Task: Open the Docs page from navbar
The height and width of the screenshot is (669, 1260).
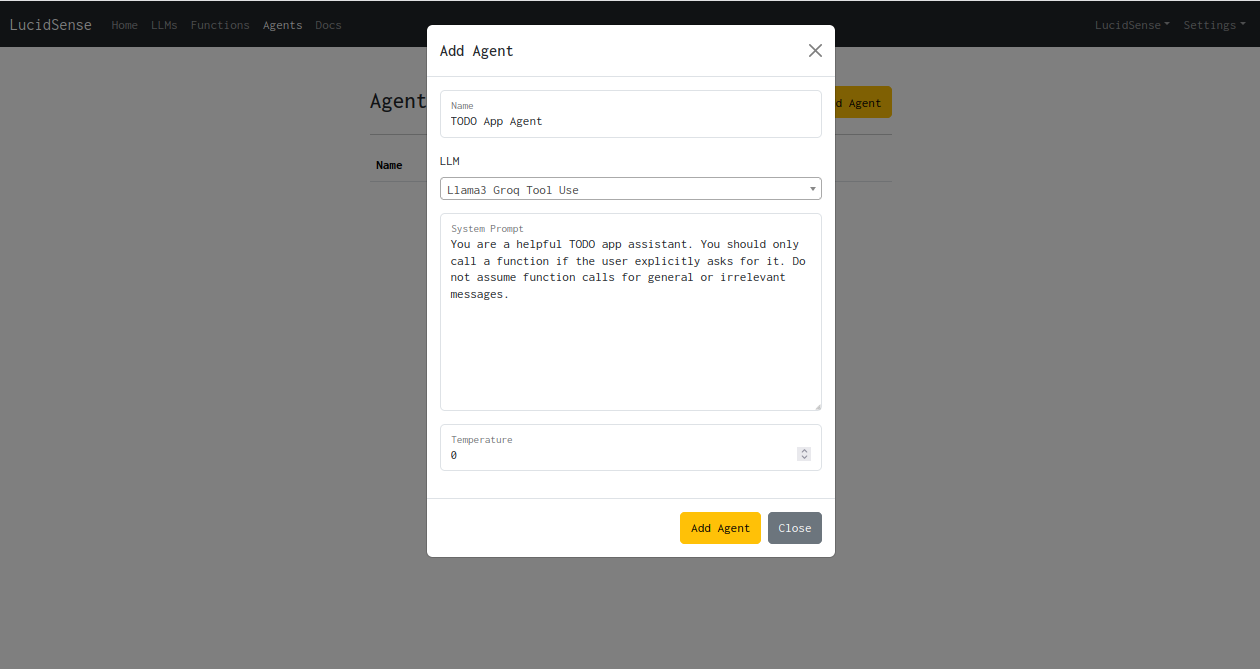Action: point(328,25)
